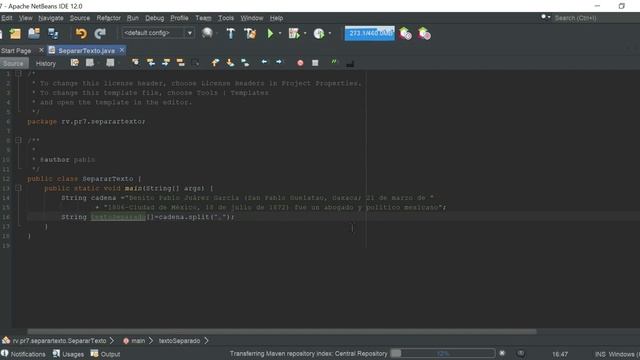This screenshot has height=360, width=640.
Task: Click Next Bookmark icon
Action: 230,63
